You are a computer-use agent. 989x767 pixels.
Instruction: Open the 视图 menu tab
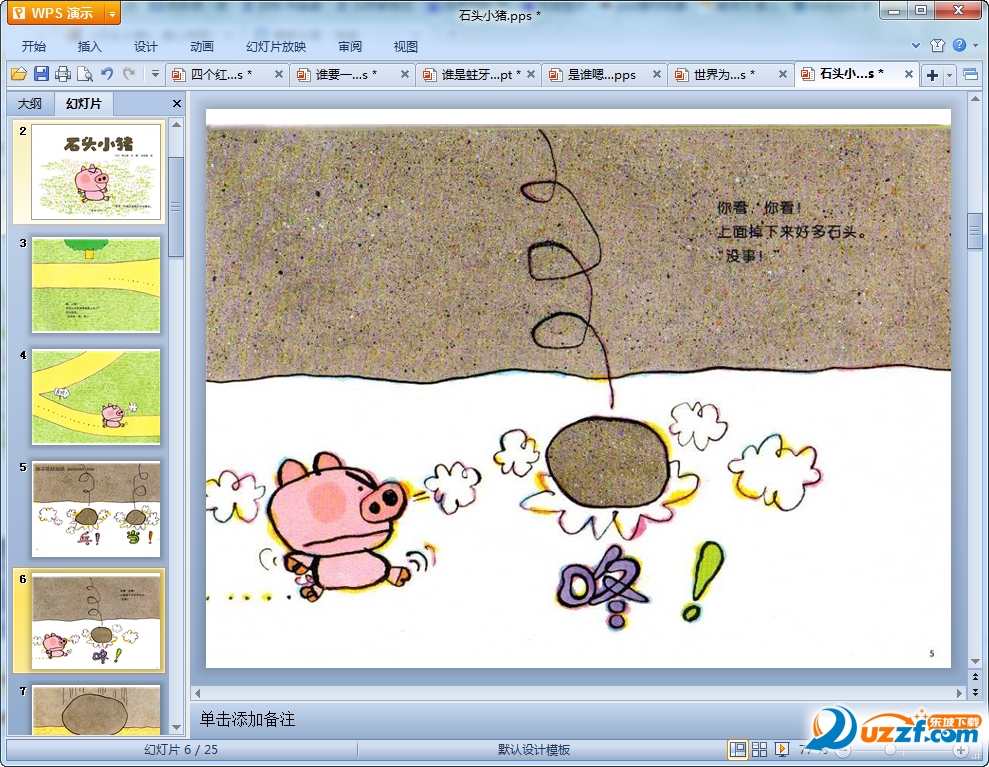pyautogui.click(x=406, y=46)
